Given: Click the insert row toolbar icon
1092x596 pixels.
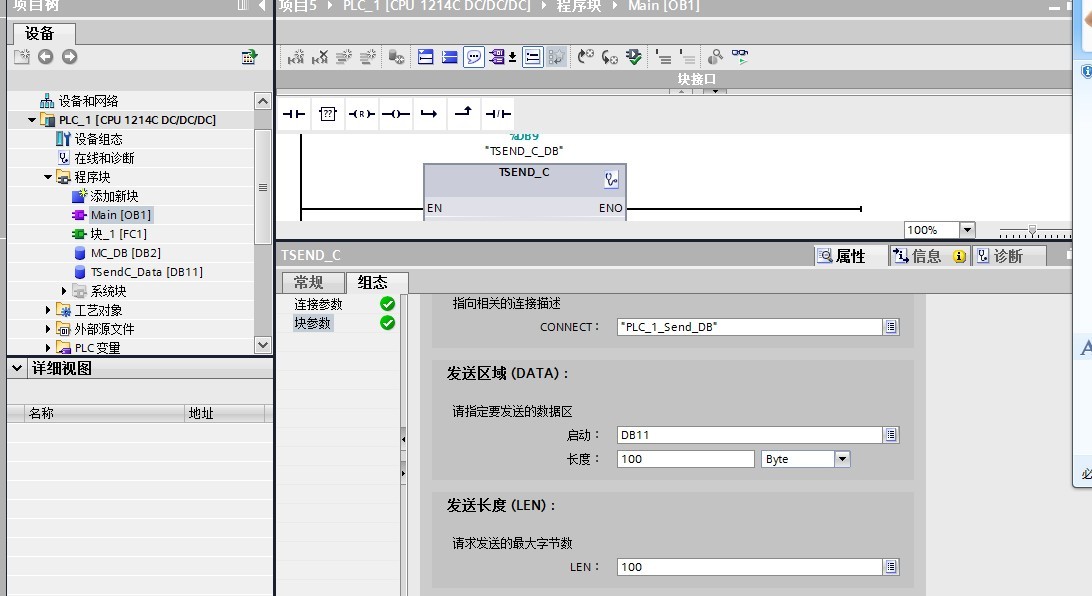Looking at the screenshot, I should pos(343,57).
